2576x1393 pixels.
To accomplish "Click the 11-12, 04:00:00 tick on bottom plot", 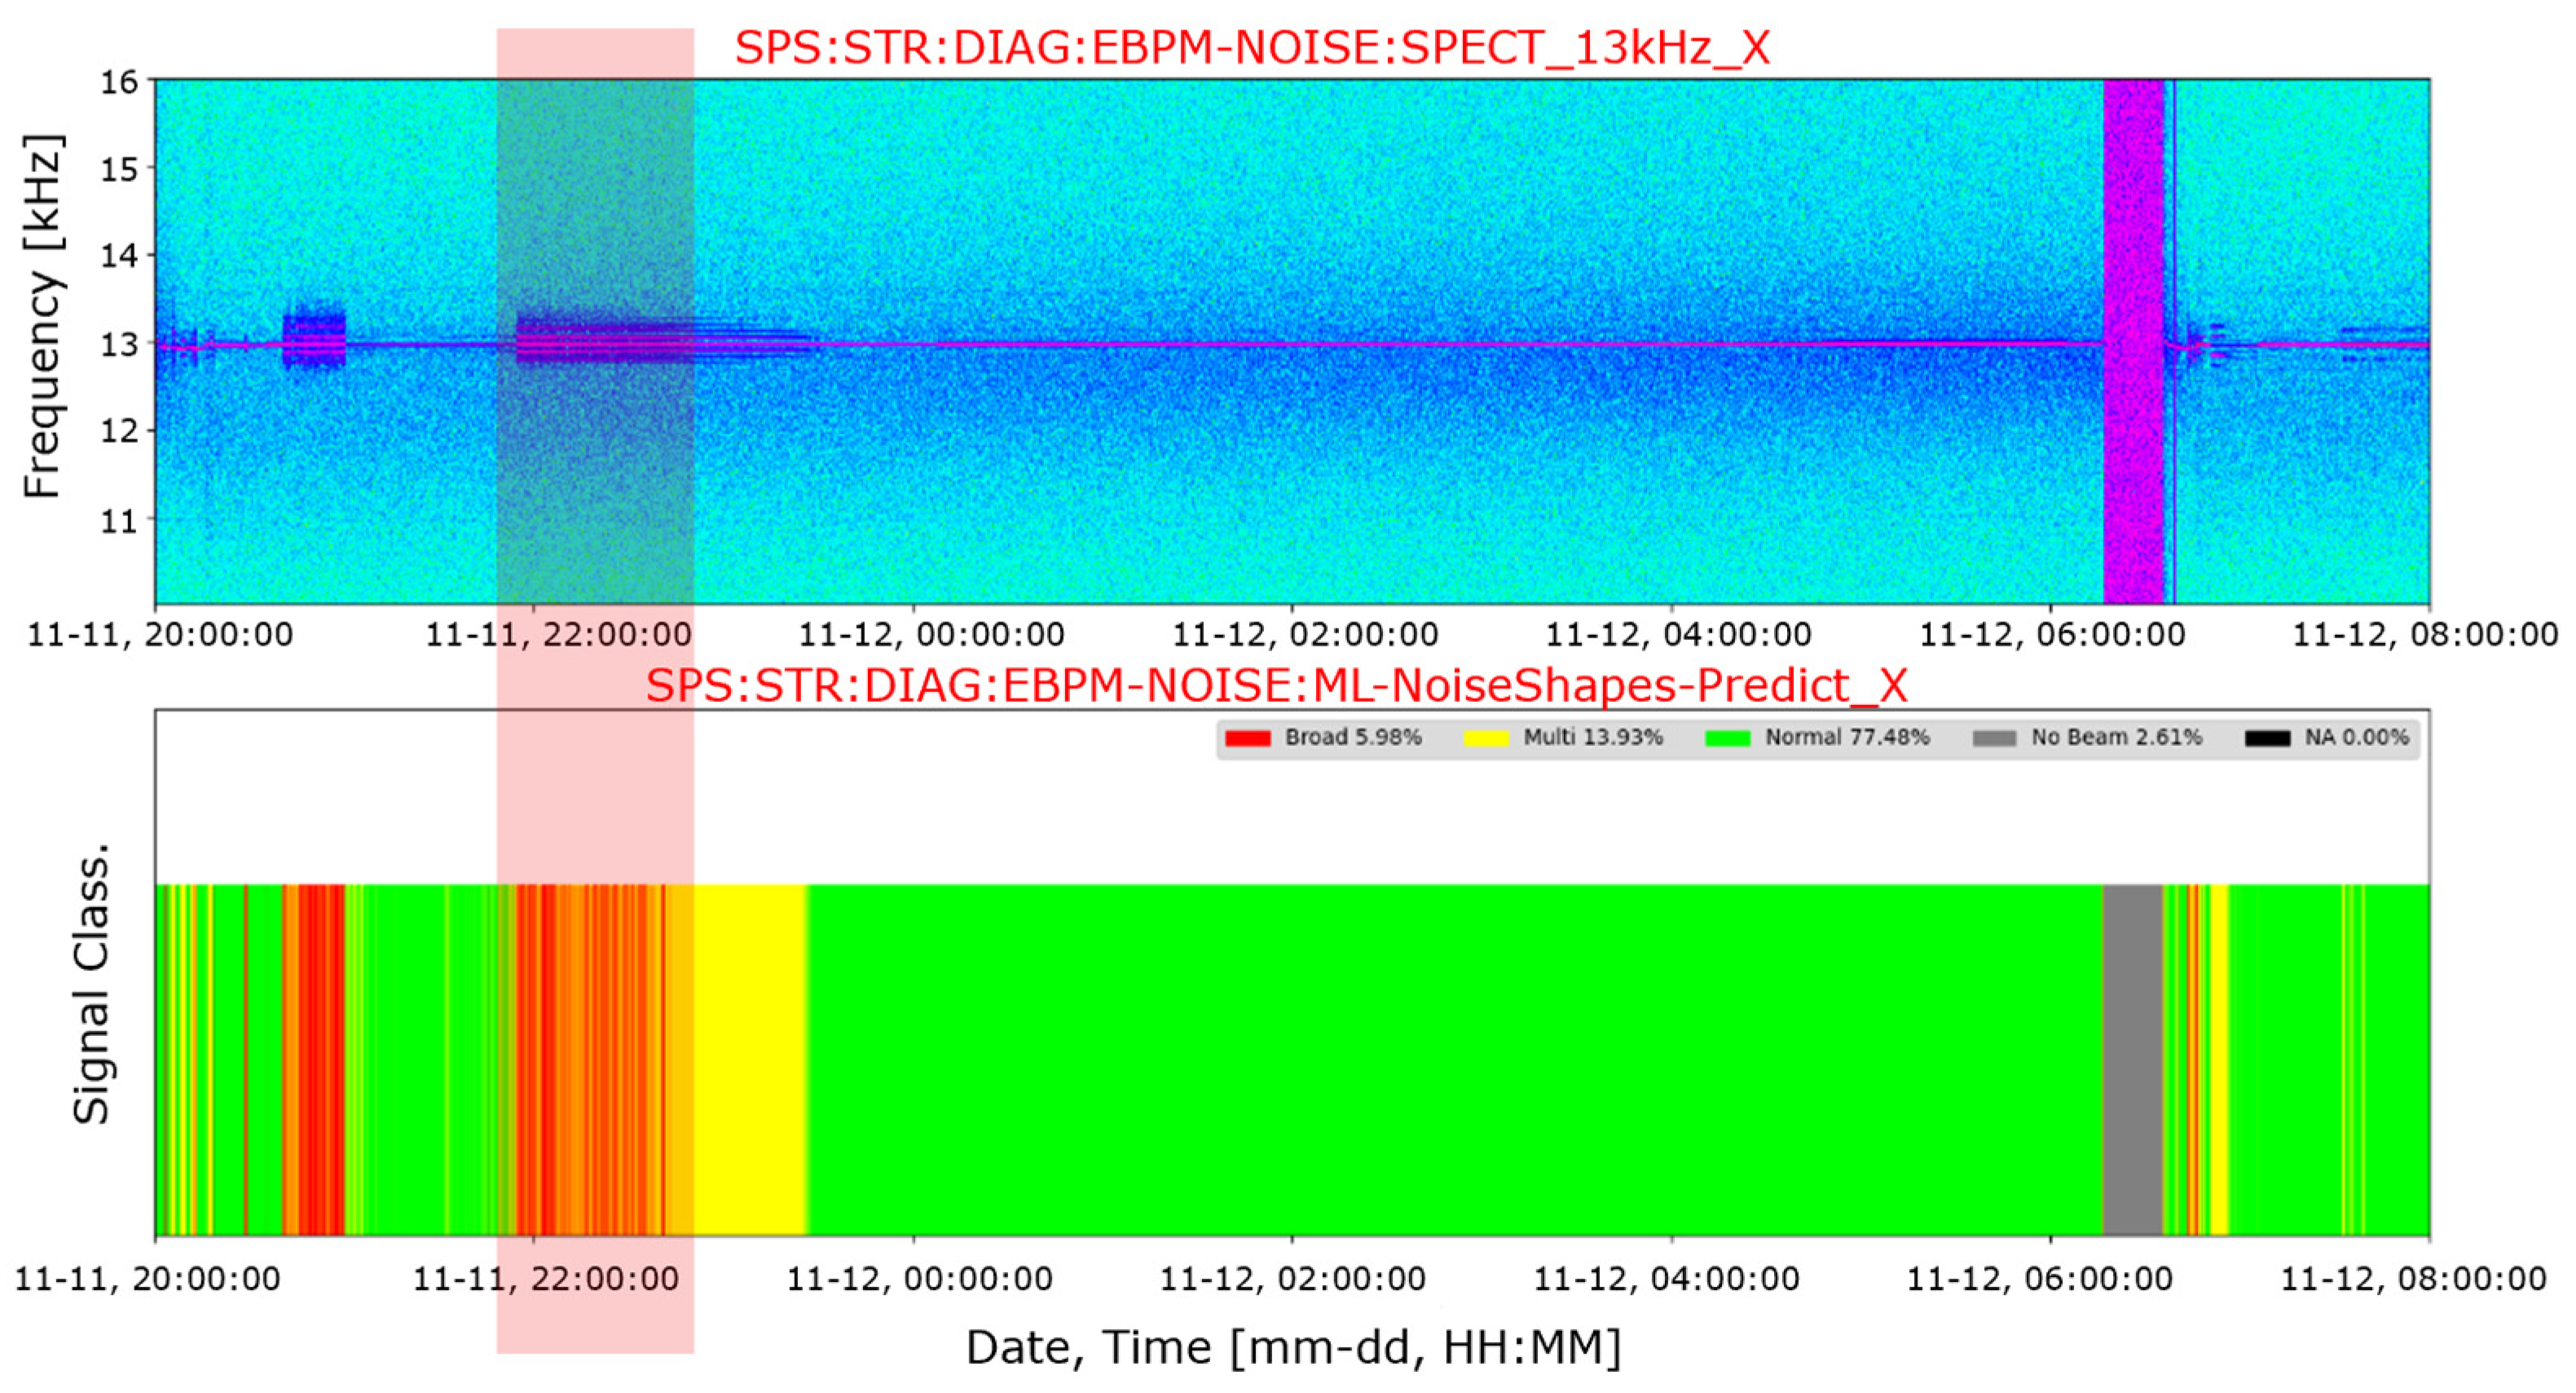I will tap(1666, 1279).
